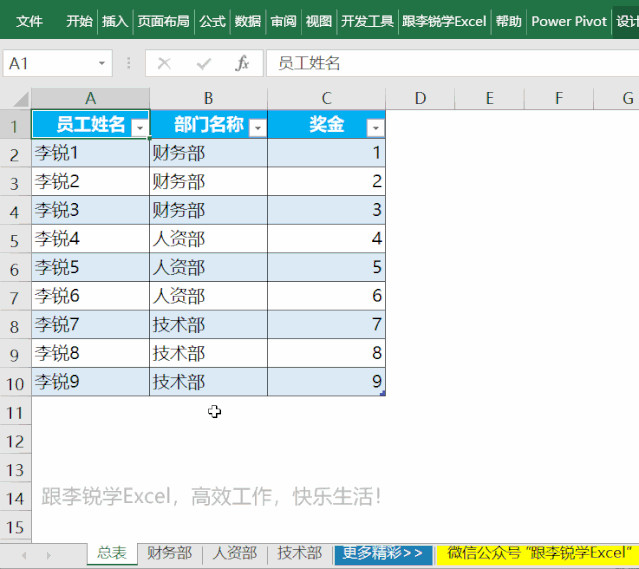The image size is (639, 569).
Task: Select bonus cell with value 1
Action: point(326,153)
